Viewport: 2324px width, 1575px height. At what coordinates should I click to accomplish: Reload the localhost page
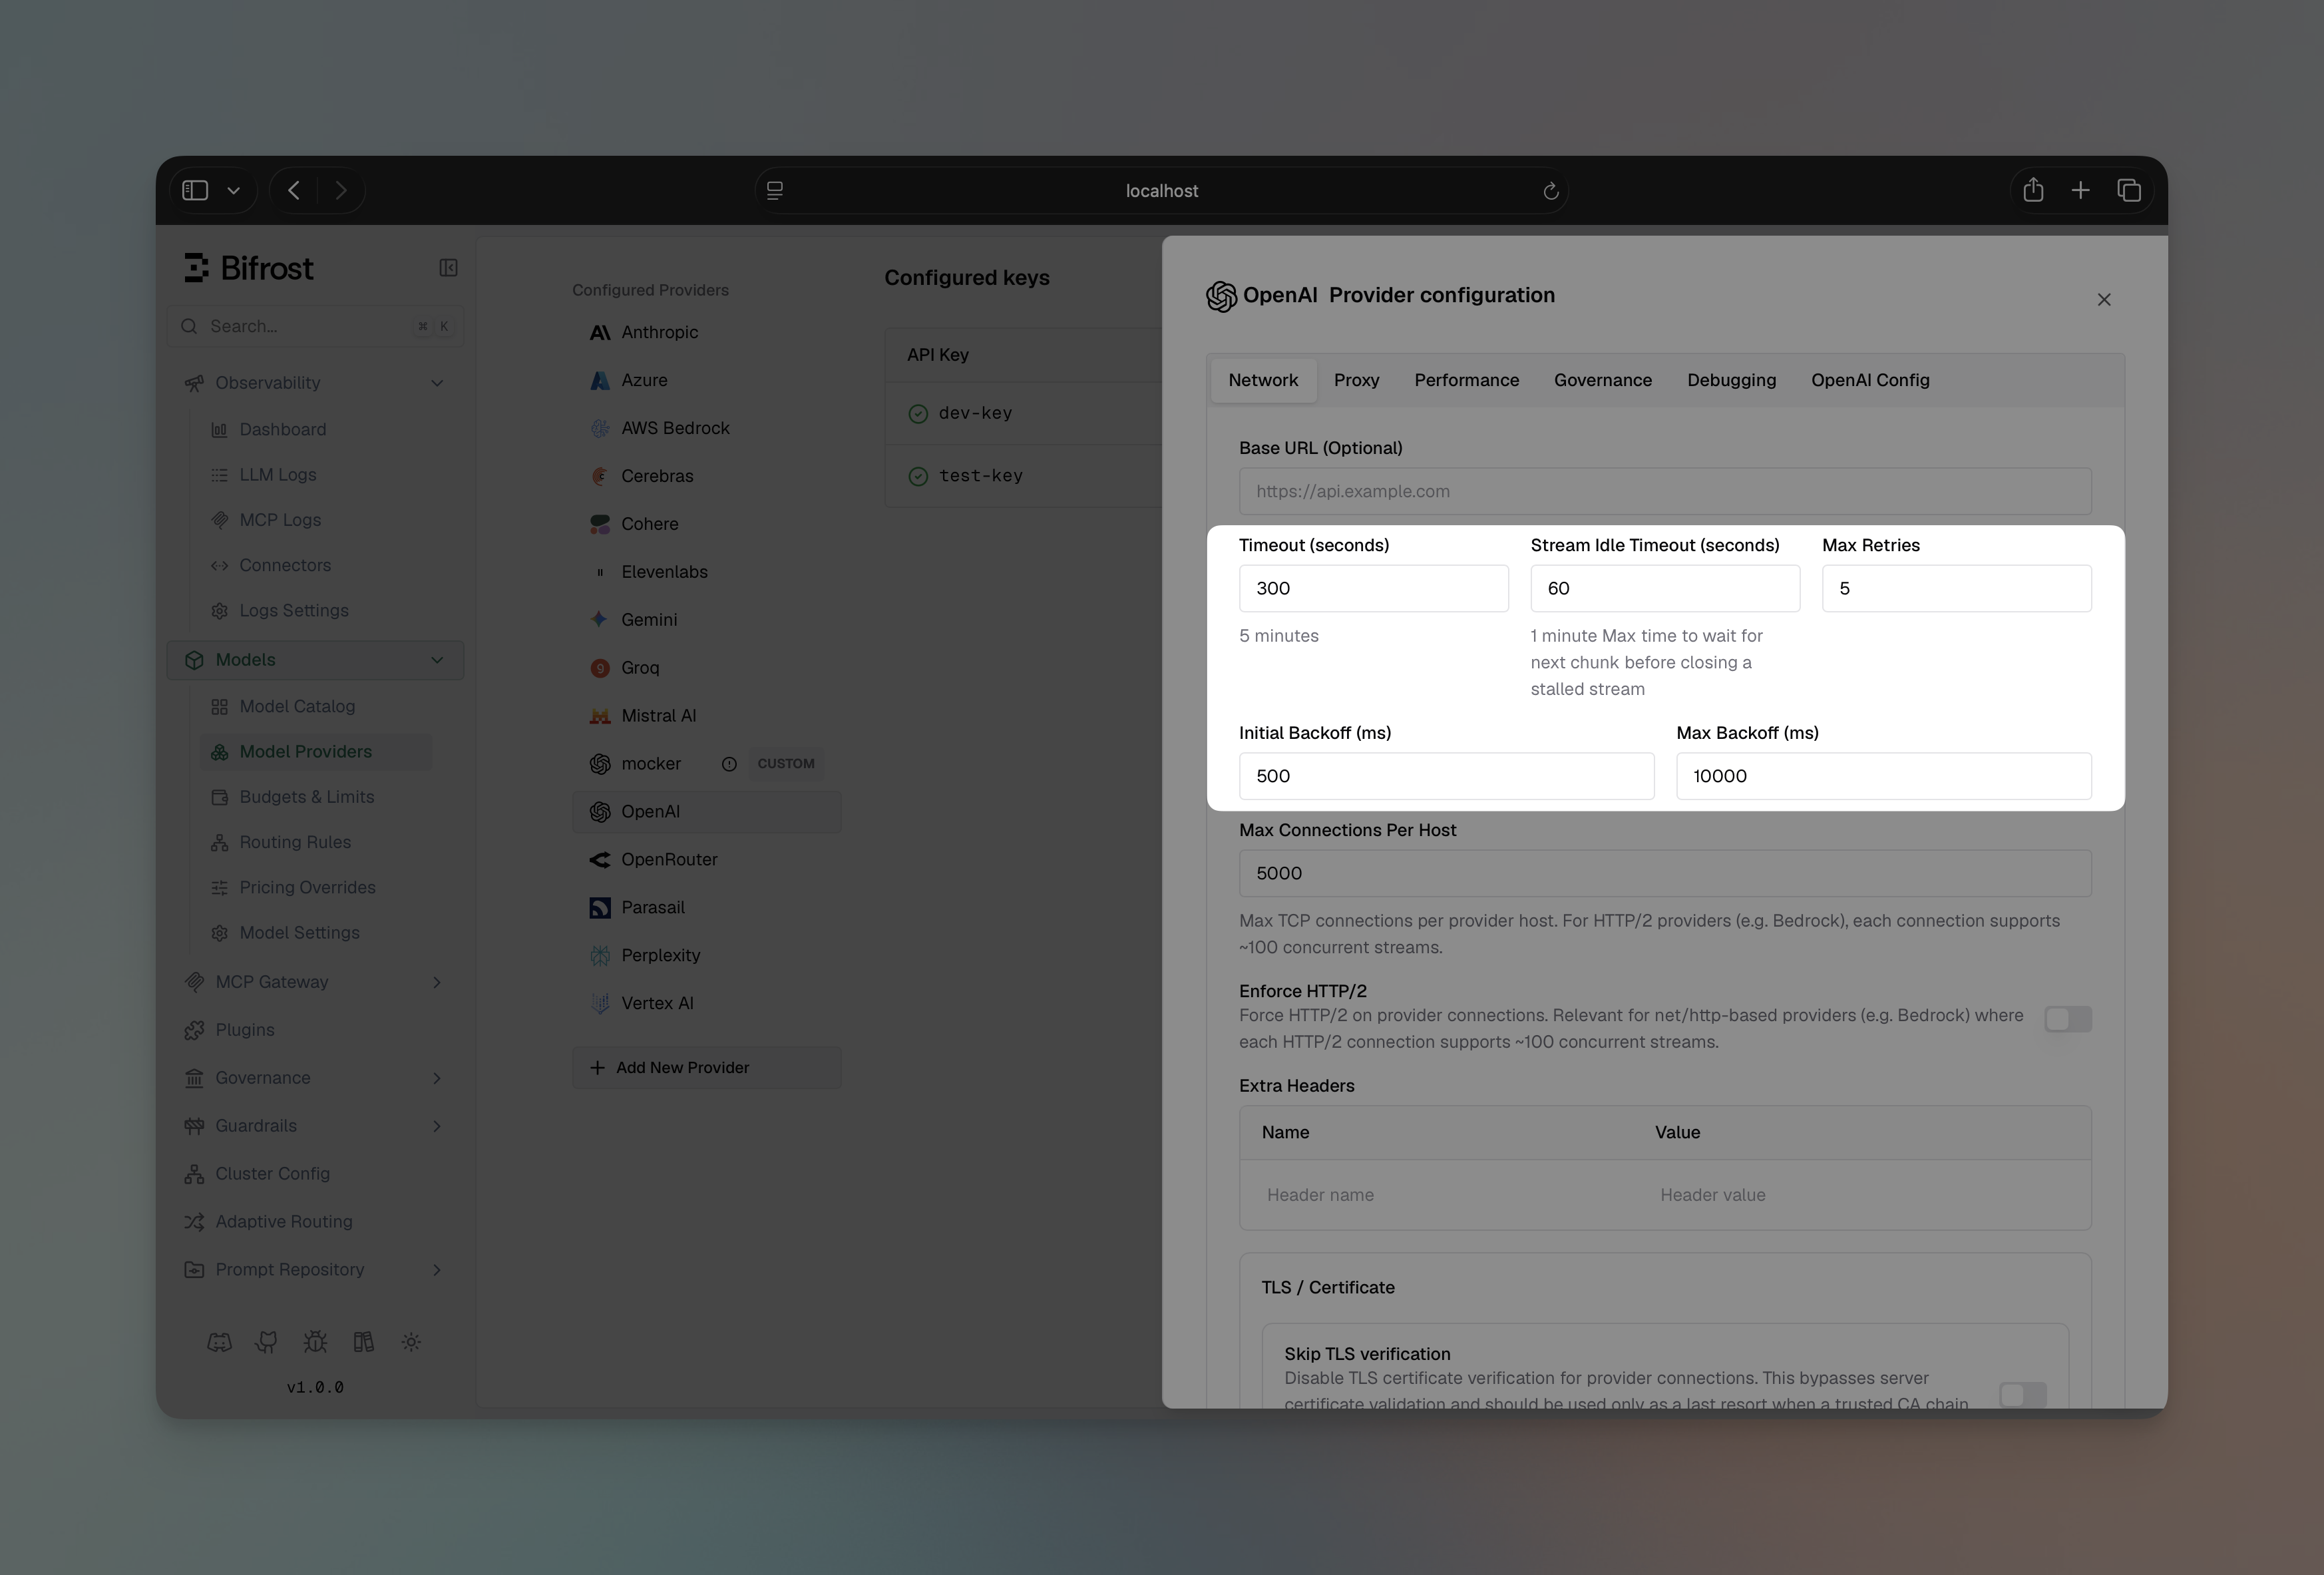click(x=1550, y=191)
